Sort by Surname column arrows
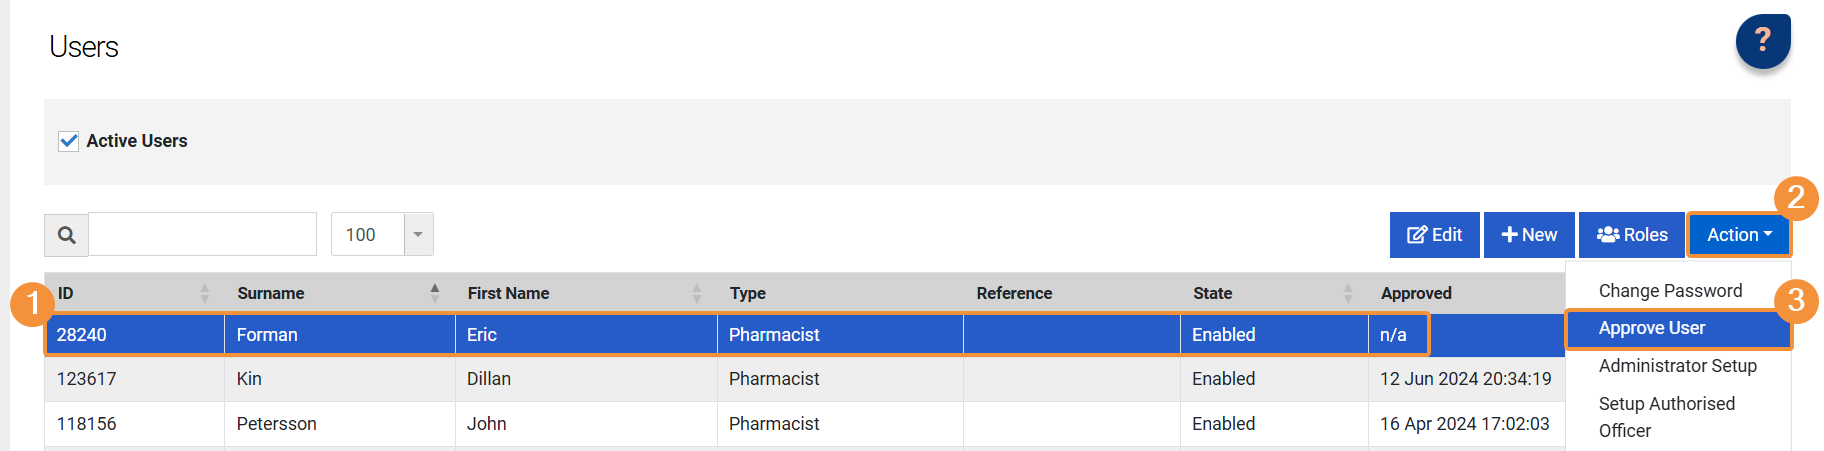Viewport: 1824px width, 451px height. (435, 293)
